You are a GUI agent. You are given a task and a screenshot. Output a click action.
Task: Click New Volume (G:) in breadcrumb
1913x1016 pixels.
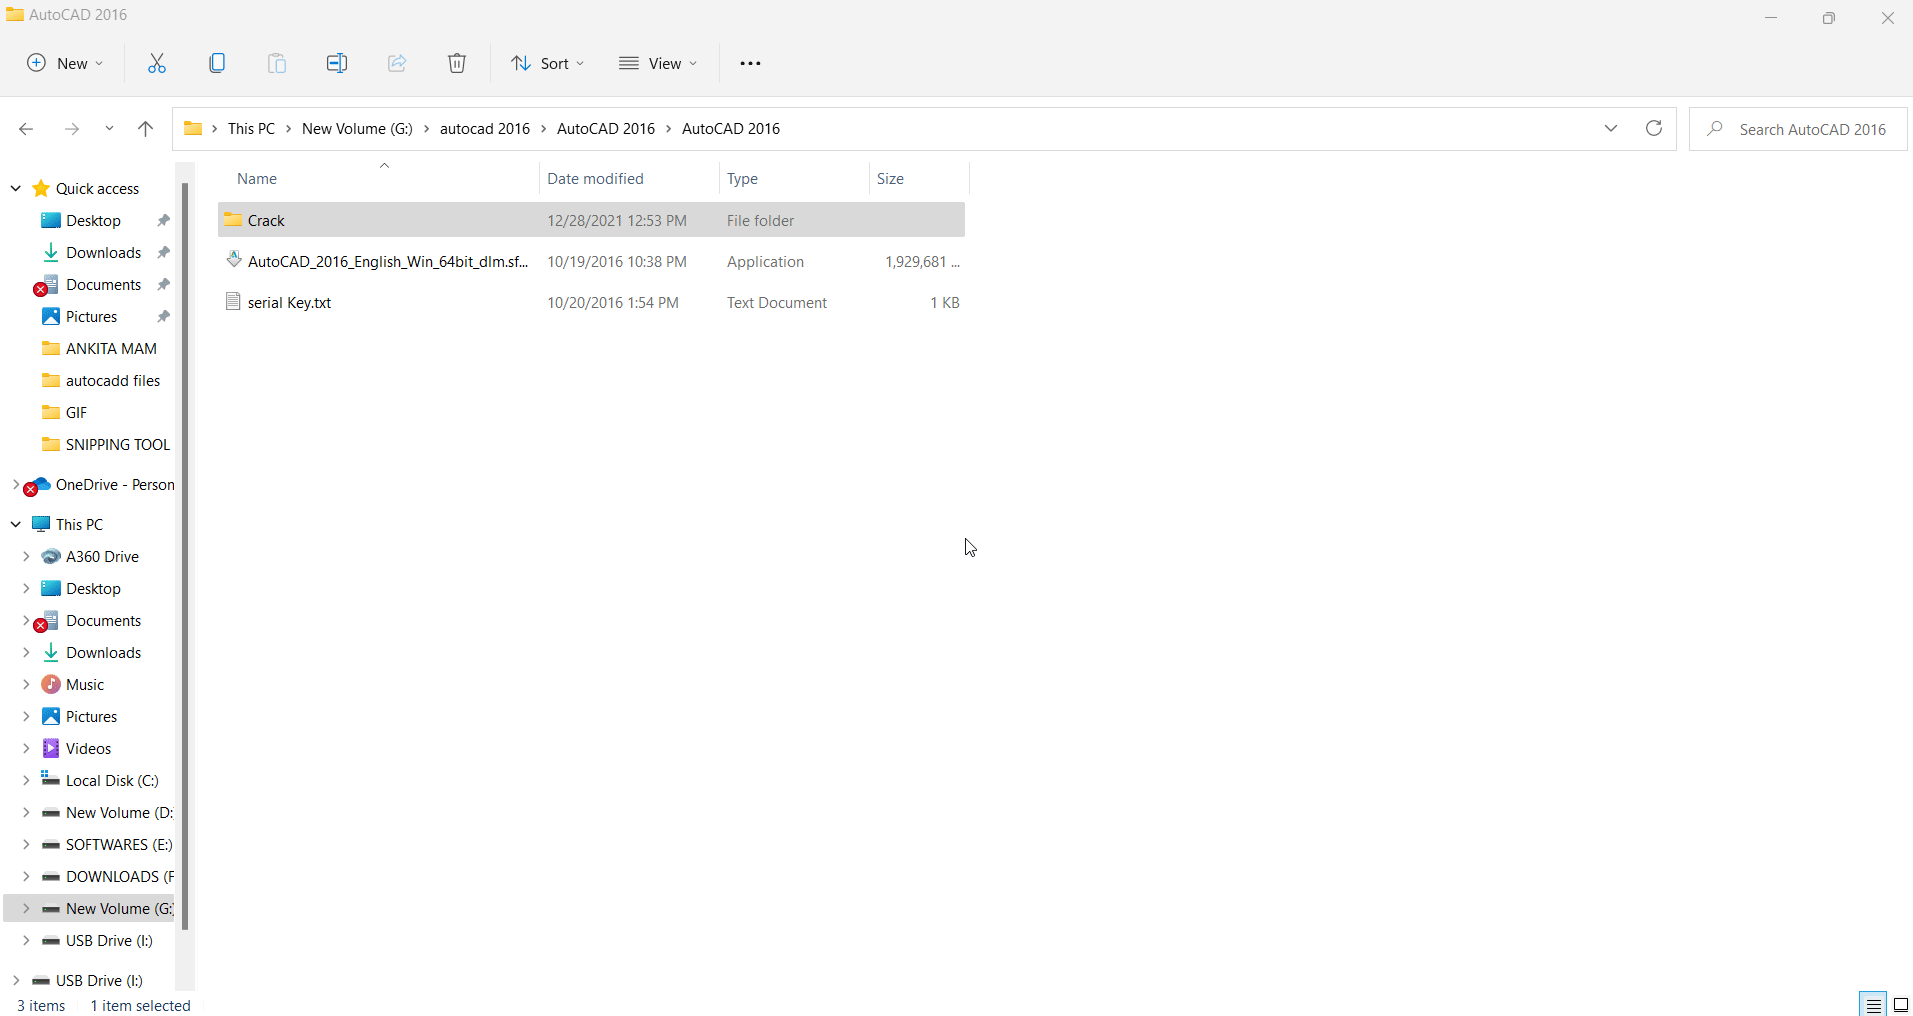coord(357,128)
